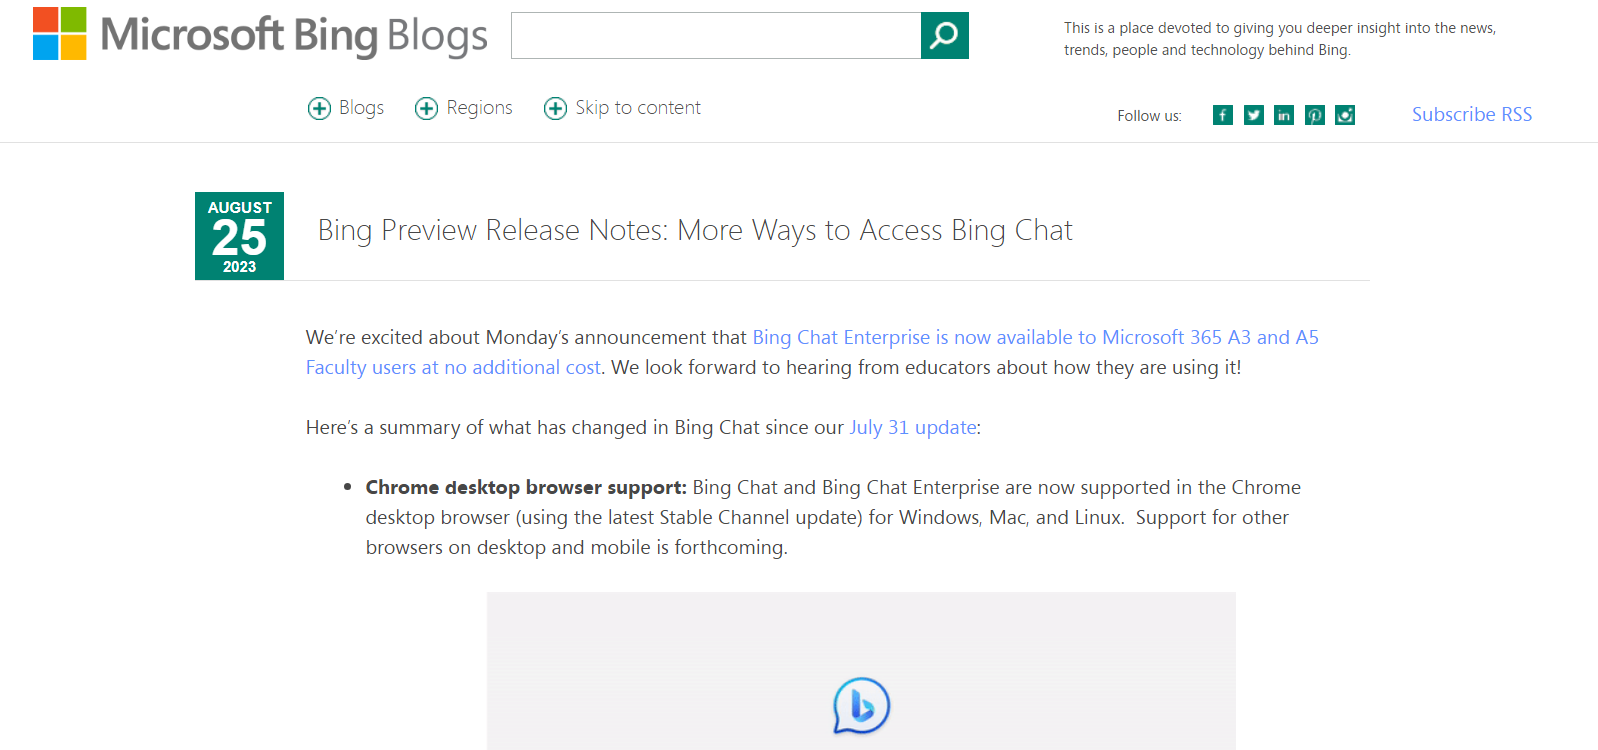Click the 'Here's a summary of what has changed' sentence
This screenshot has width=1598, height=750.
(x=643, y=427)
